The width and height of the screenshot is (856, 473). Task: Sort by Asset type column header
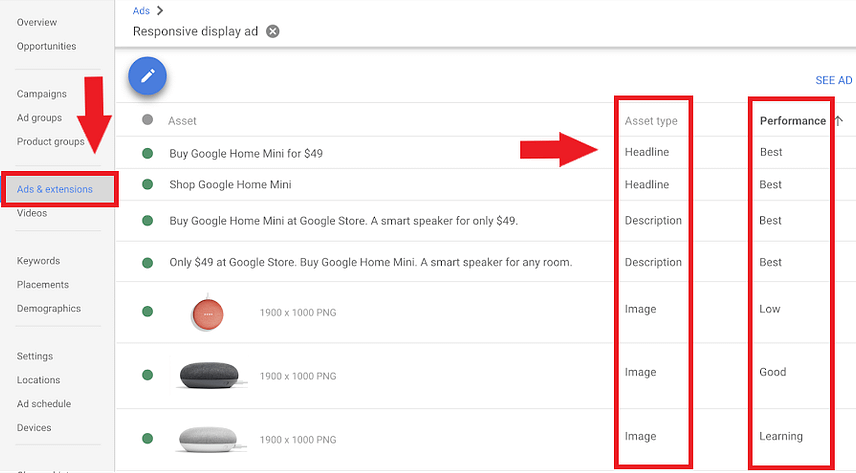[x=651, y=121]
